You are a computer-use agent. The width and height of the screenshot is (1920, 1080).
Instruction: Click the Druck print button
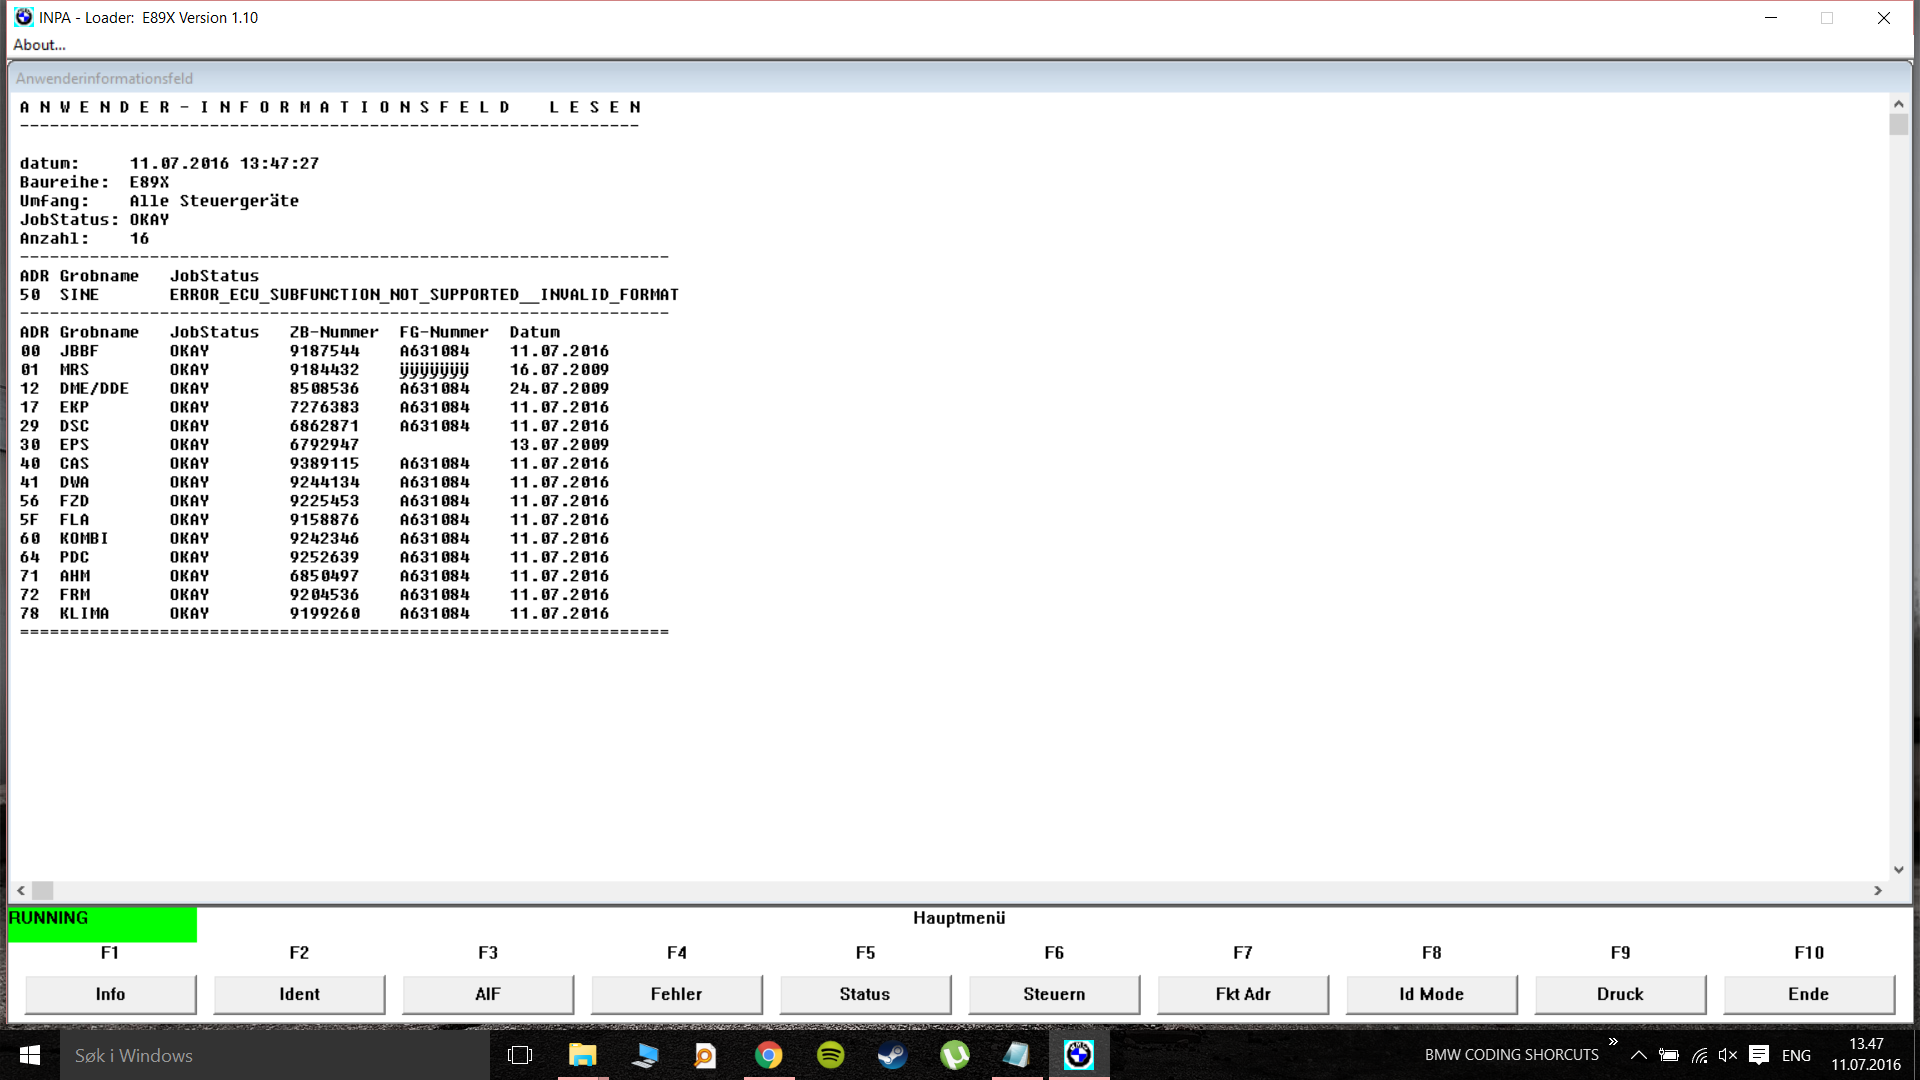point(1620,994)
